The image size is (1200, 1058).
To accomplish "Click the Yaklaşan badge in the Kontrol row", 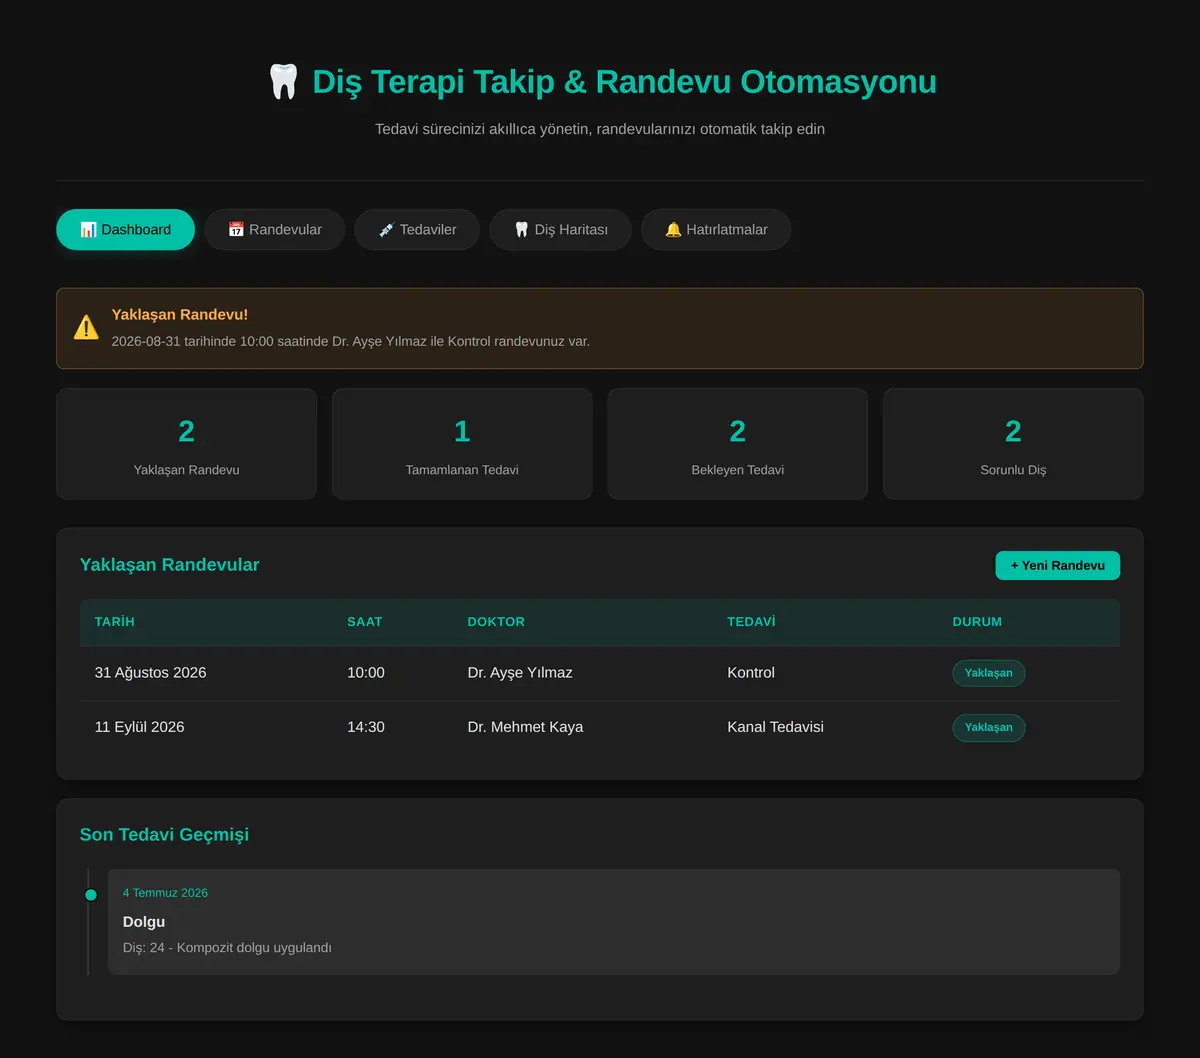I will click(x=988, y=673).
